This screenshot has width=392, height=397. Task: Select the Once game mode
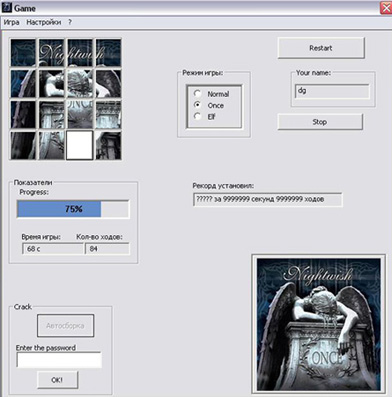[198, 105]
